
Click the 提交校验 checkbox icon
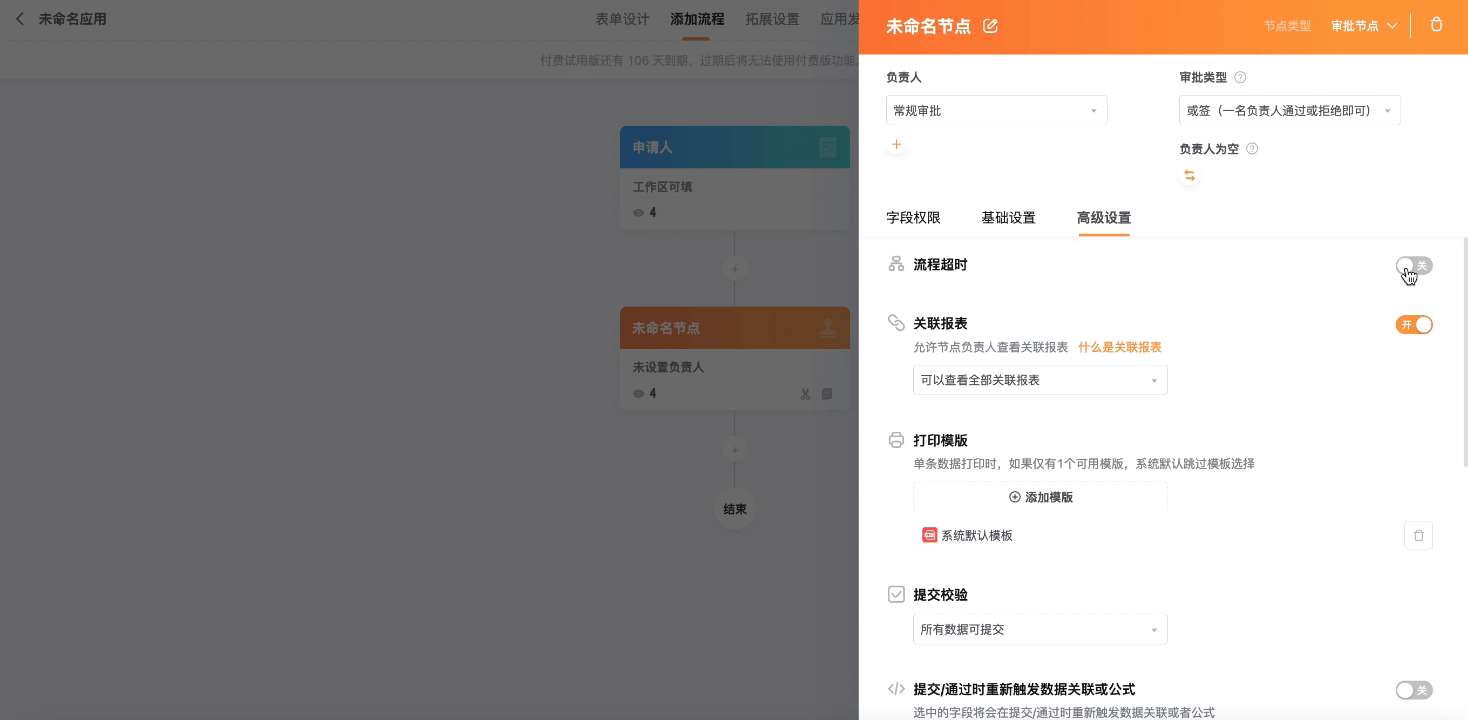point(896,595)
